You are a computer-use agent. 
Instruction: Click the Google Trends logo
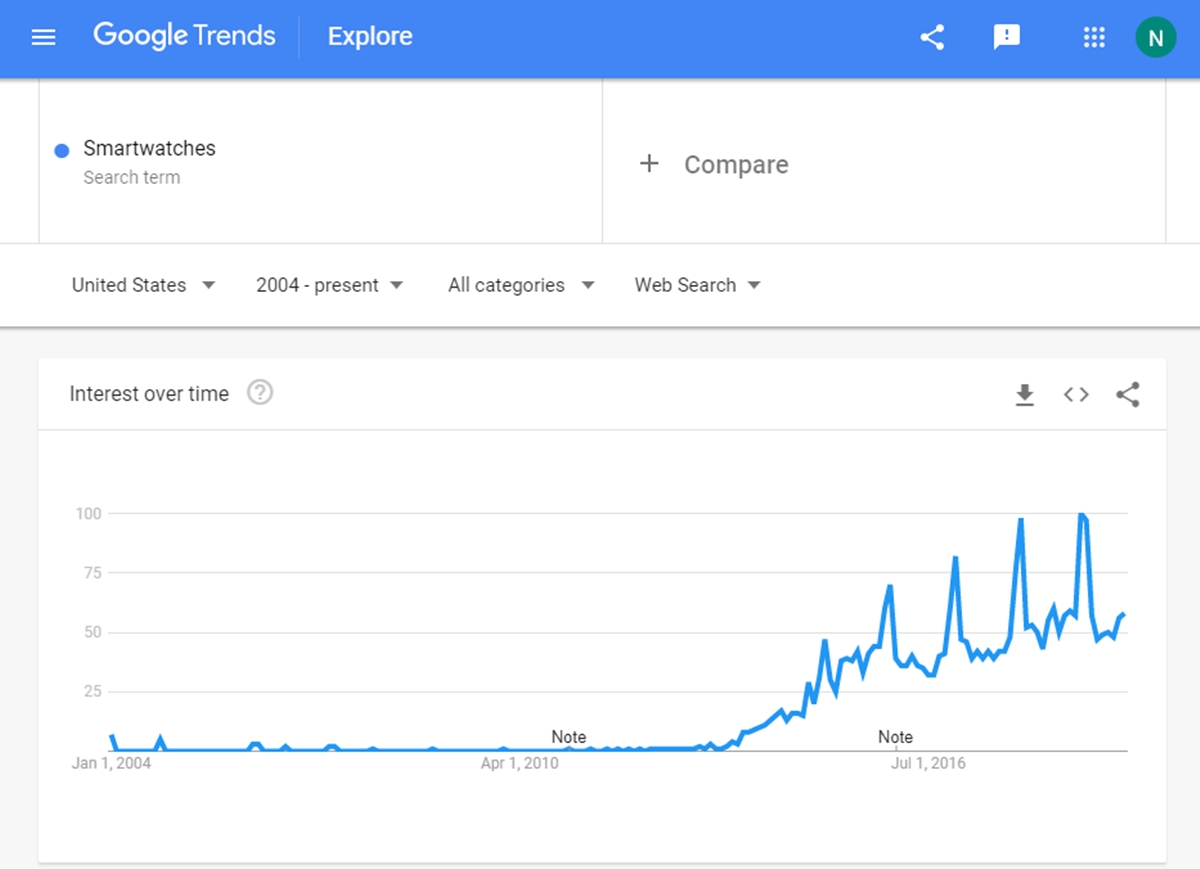pos(184,36)
